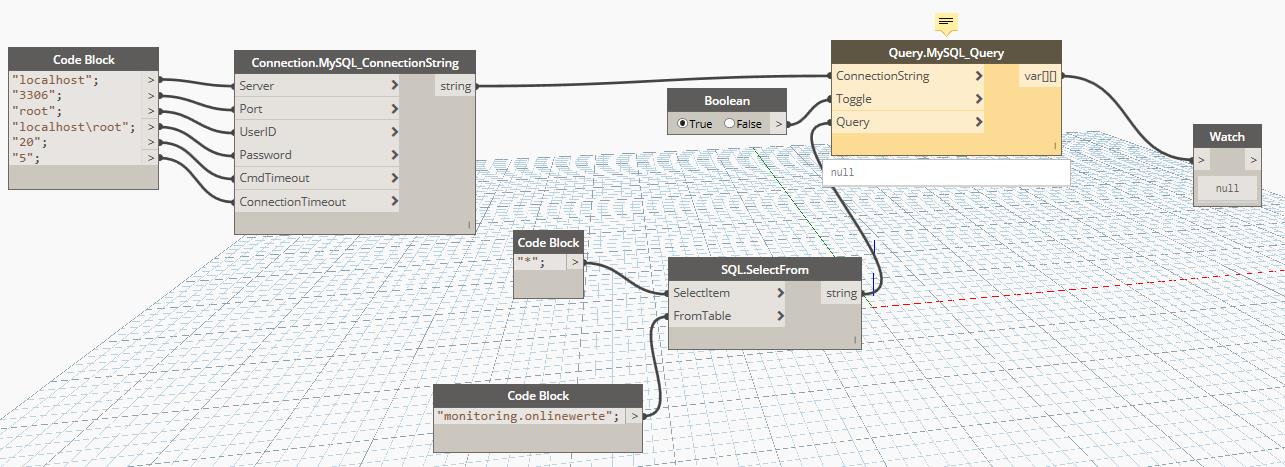Click output port of "*" Code Block
This screenshot has width=1285, height=467.
(x=575, y=262)
